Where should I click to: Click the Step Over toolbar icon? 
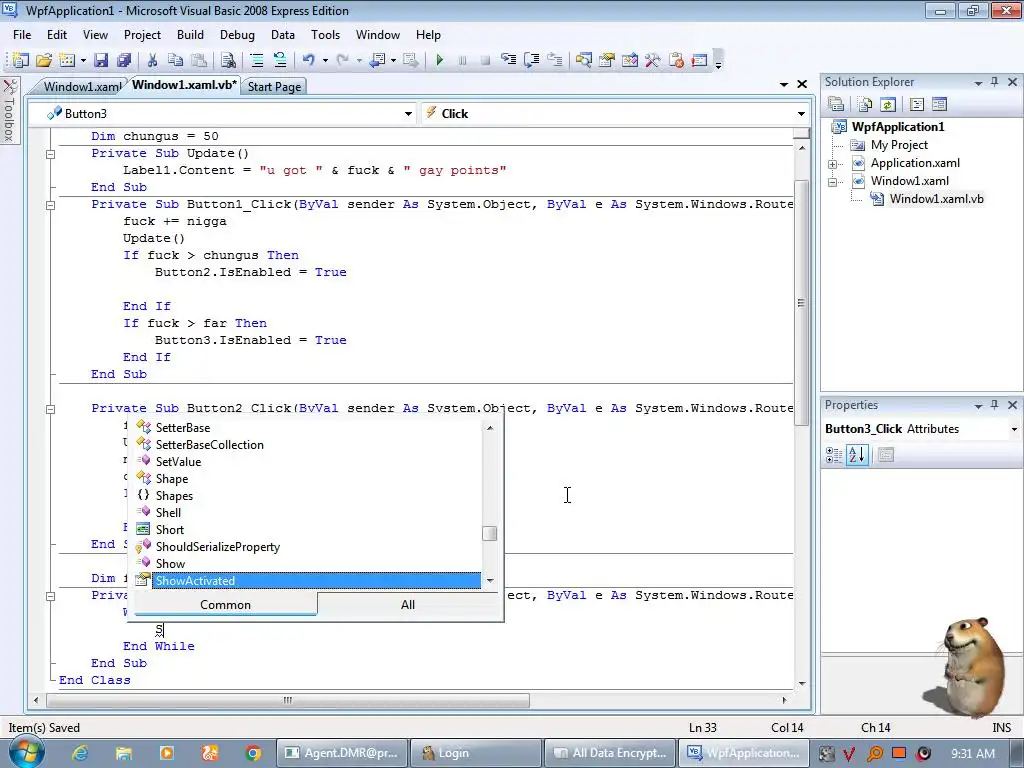532,60
